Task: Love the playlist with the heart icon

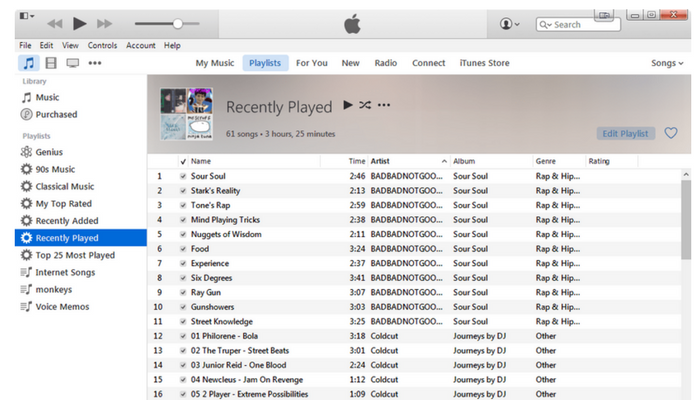Action: (x=671, y=133)
